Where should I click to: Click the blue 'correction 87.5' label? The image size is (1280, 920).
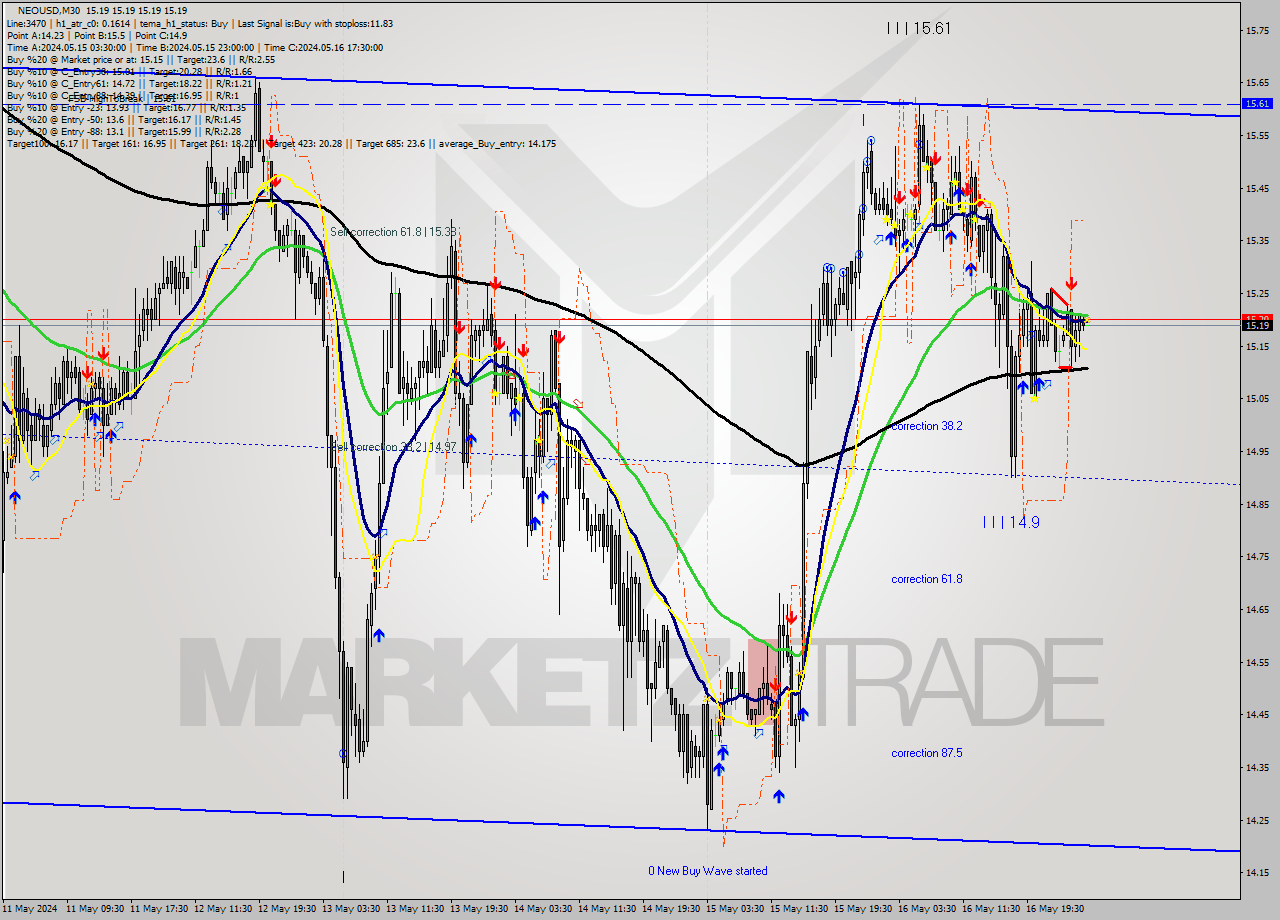927,752
